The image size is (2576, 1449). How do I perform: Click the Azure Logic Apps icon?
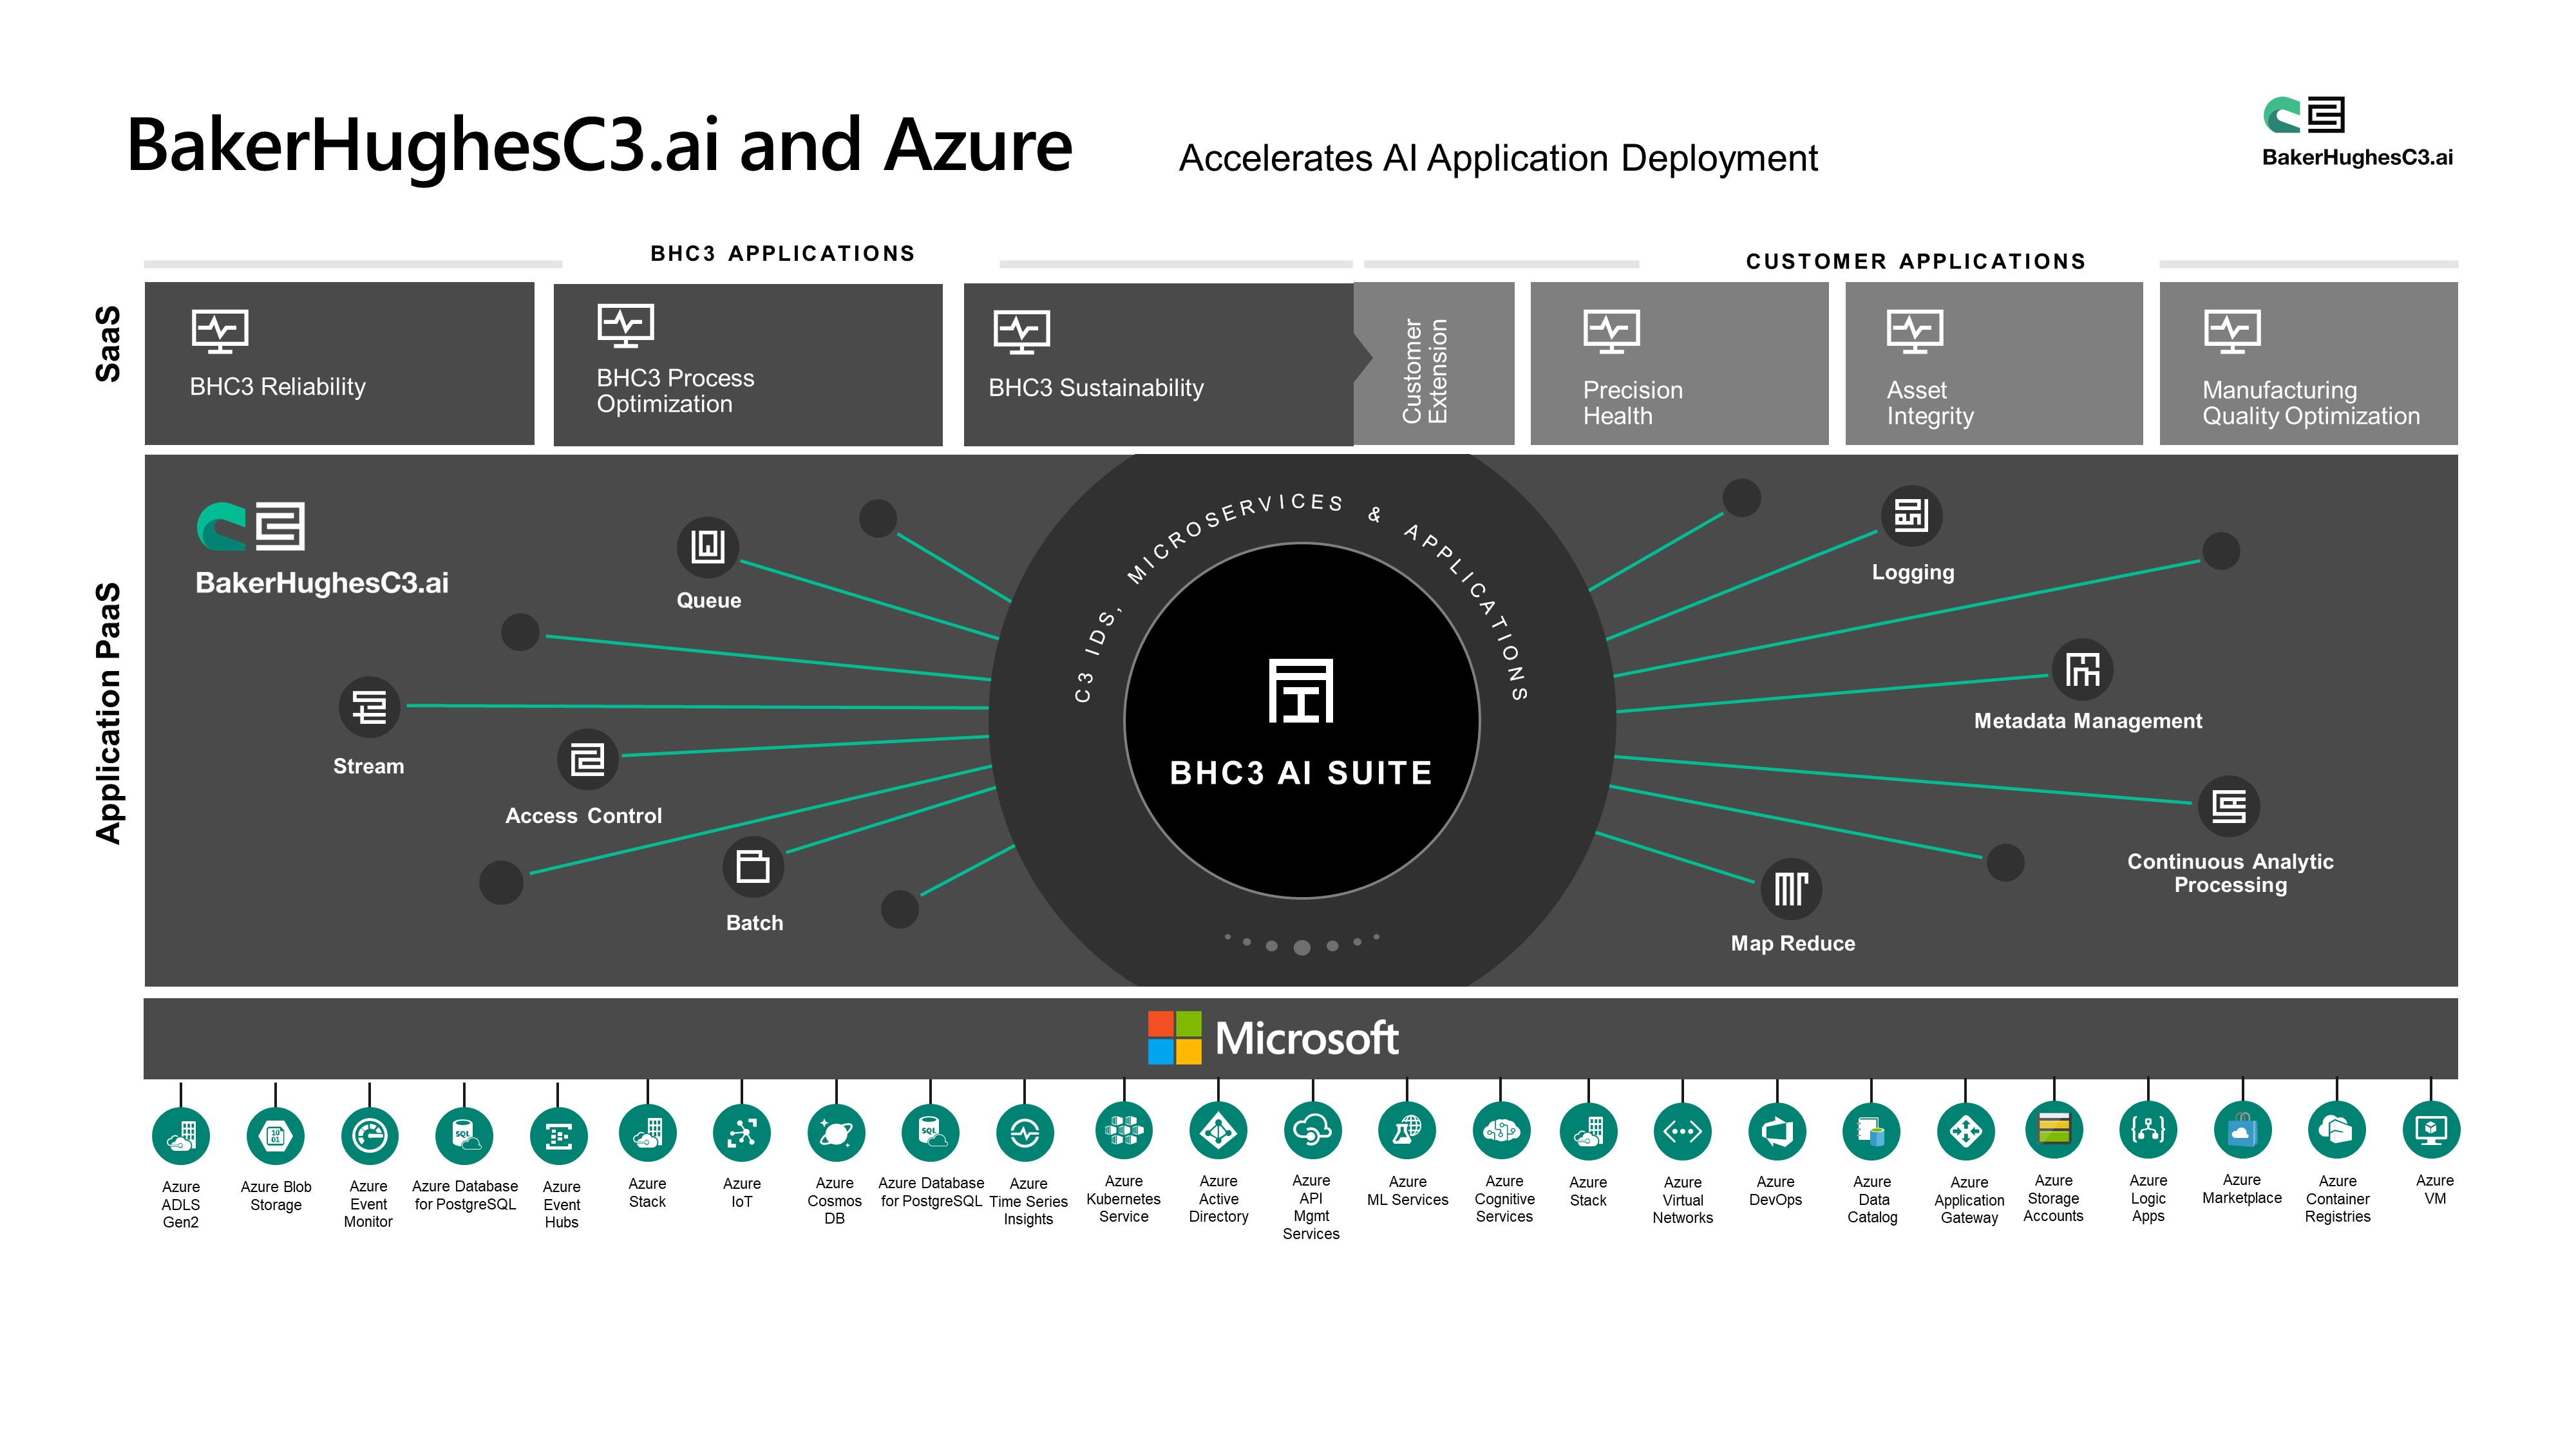[x=2147, y=1130]
